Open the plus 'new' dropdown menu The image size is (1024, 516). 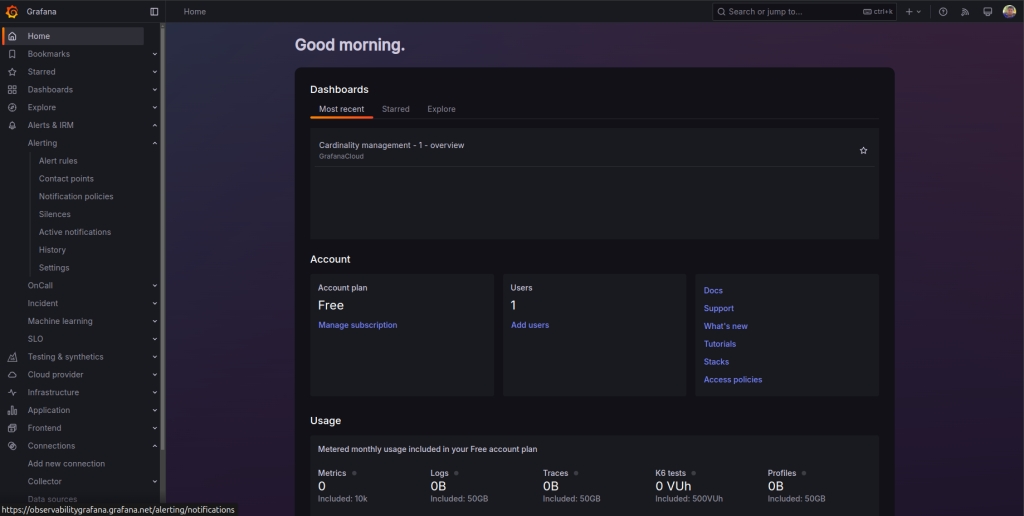click(912, 12)
